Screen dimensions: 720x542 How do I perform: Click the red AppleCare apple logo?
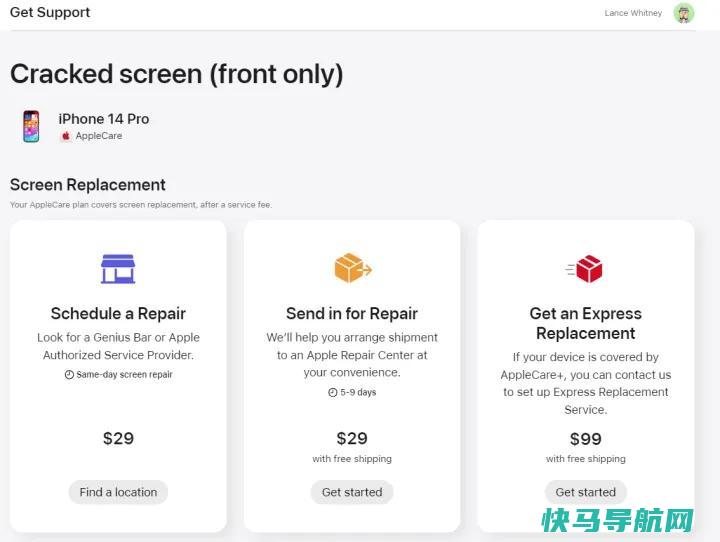(x=66, y=136)
